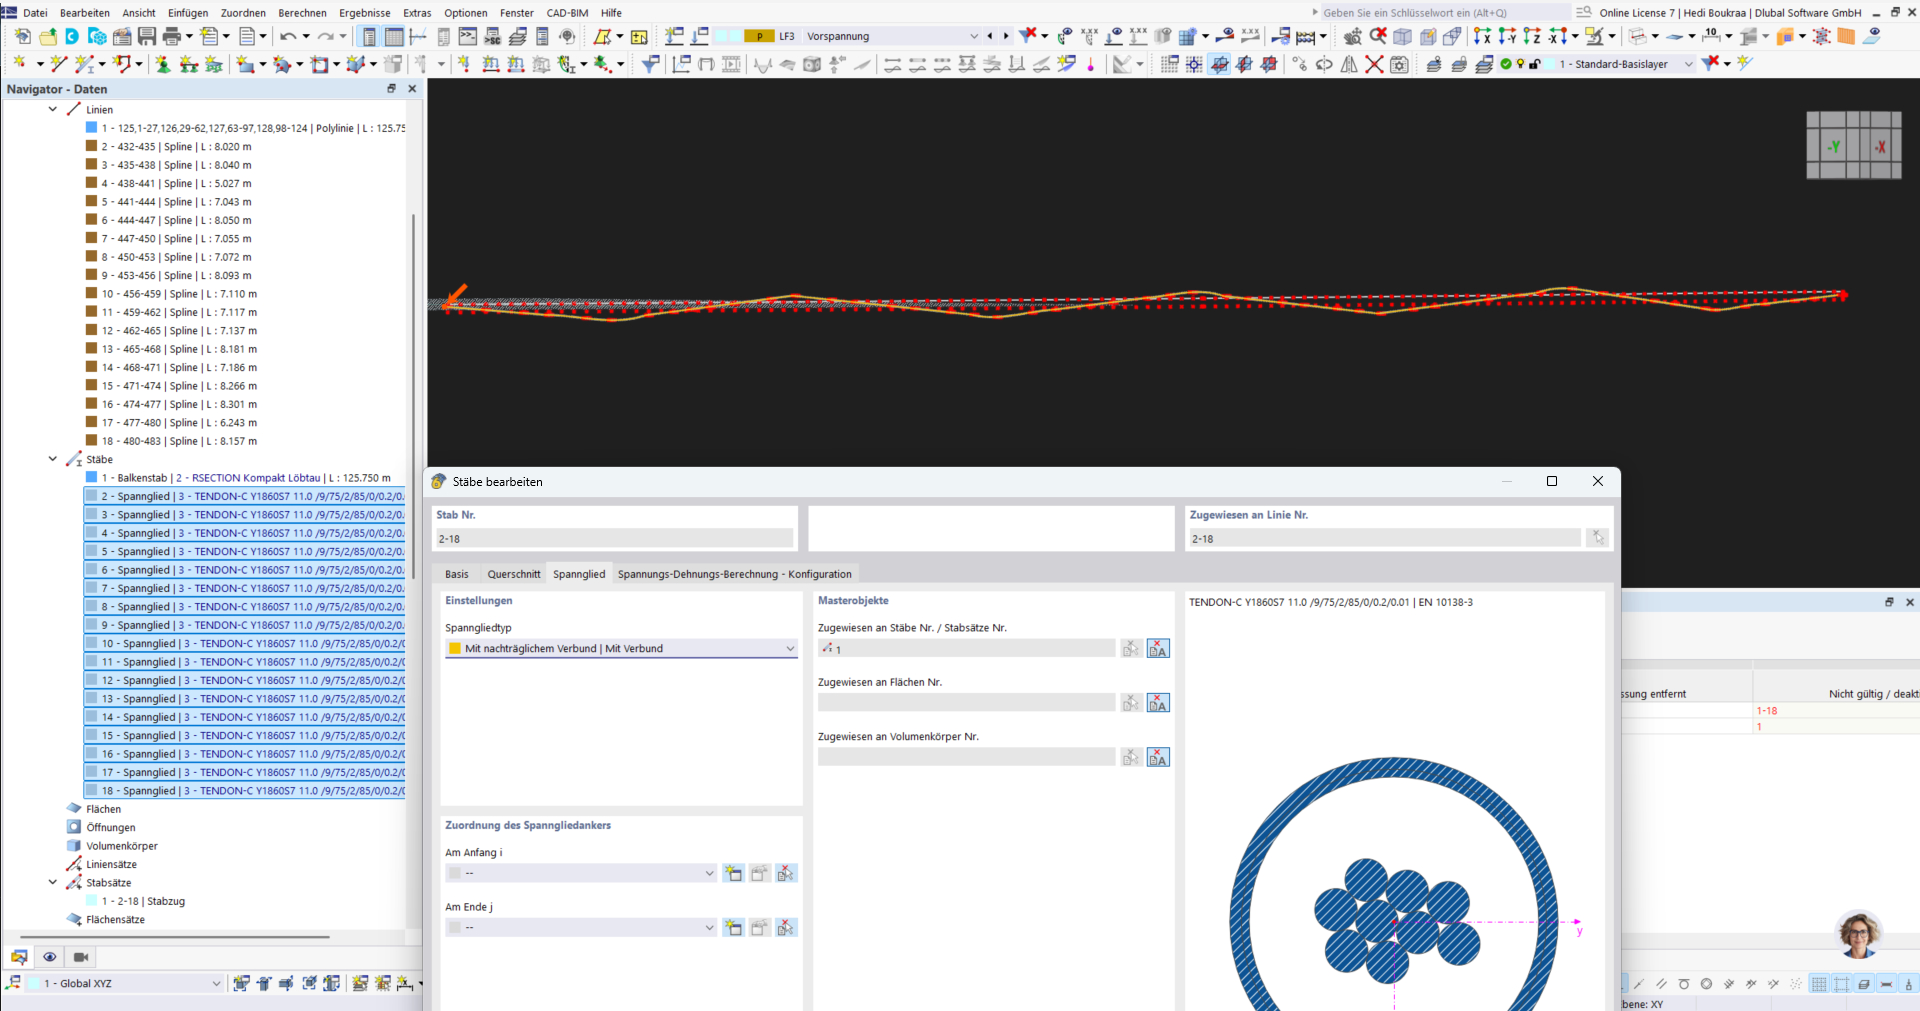The image size is (1920, 1011).
Task: Open the Global XYZ coordinate system dropdown
Action: tap(215, 984)
